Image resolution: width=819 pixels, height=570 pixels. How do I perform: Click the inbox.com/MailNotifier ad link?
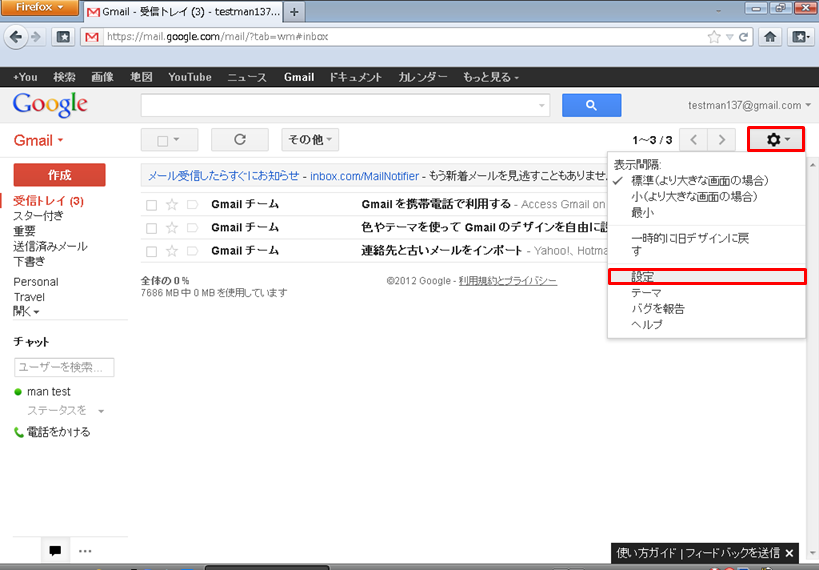364,176
